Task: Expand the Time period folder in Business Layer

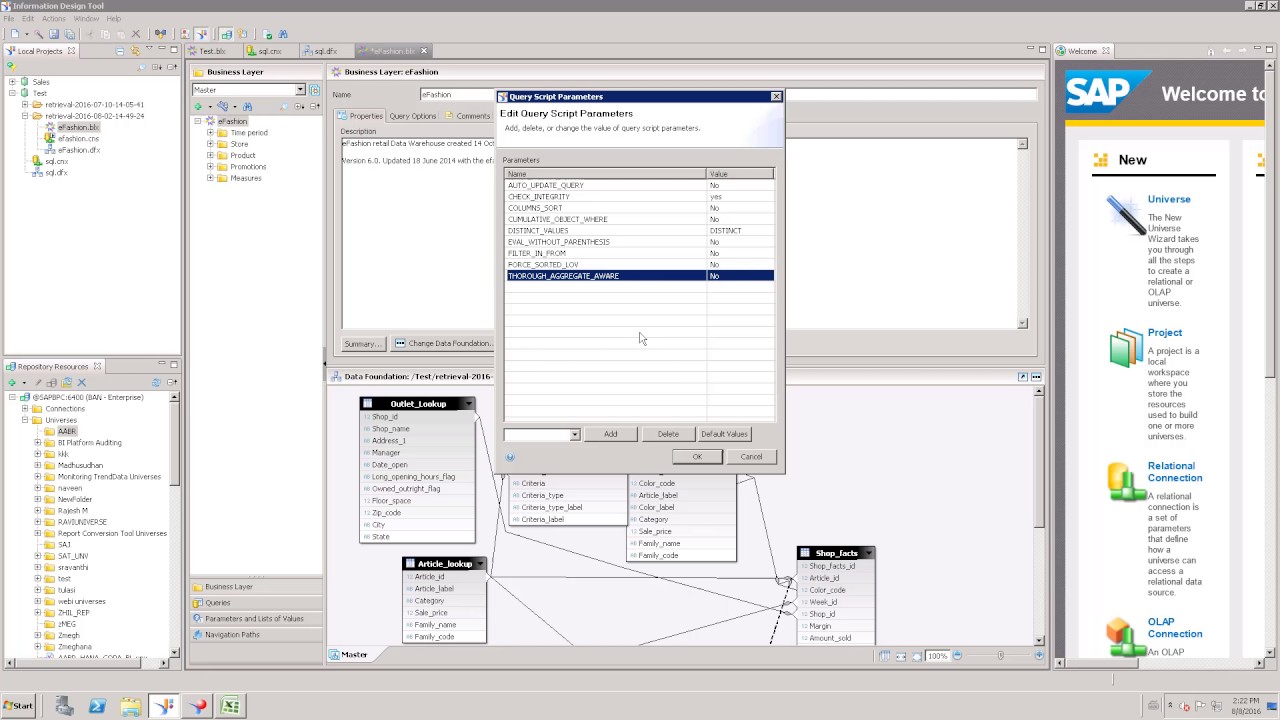Action: [210, 133]
